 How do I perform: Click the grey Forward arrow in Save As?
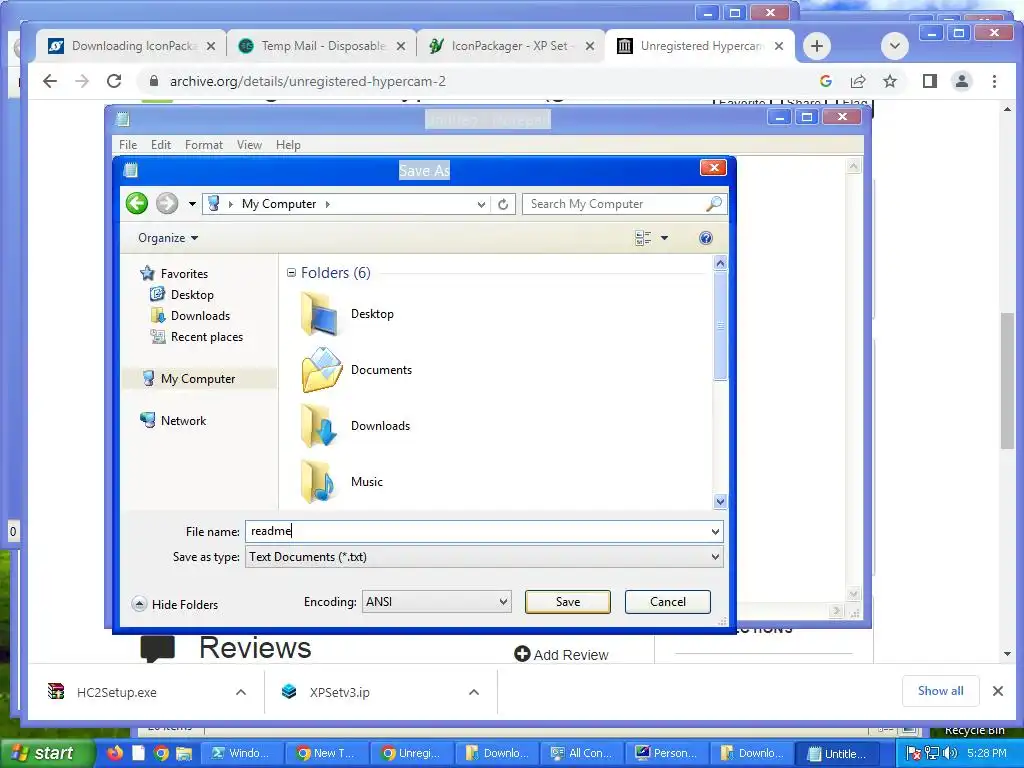(167, 204)
